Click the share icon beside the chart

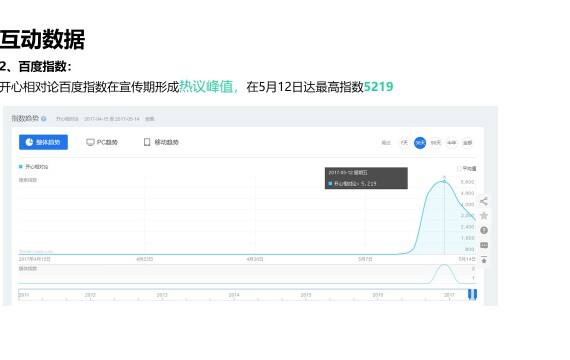(483, 201)
